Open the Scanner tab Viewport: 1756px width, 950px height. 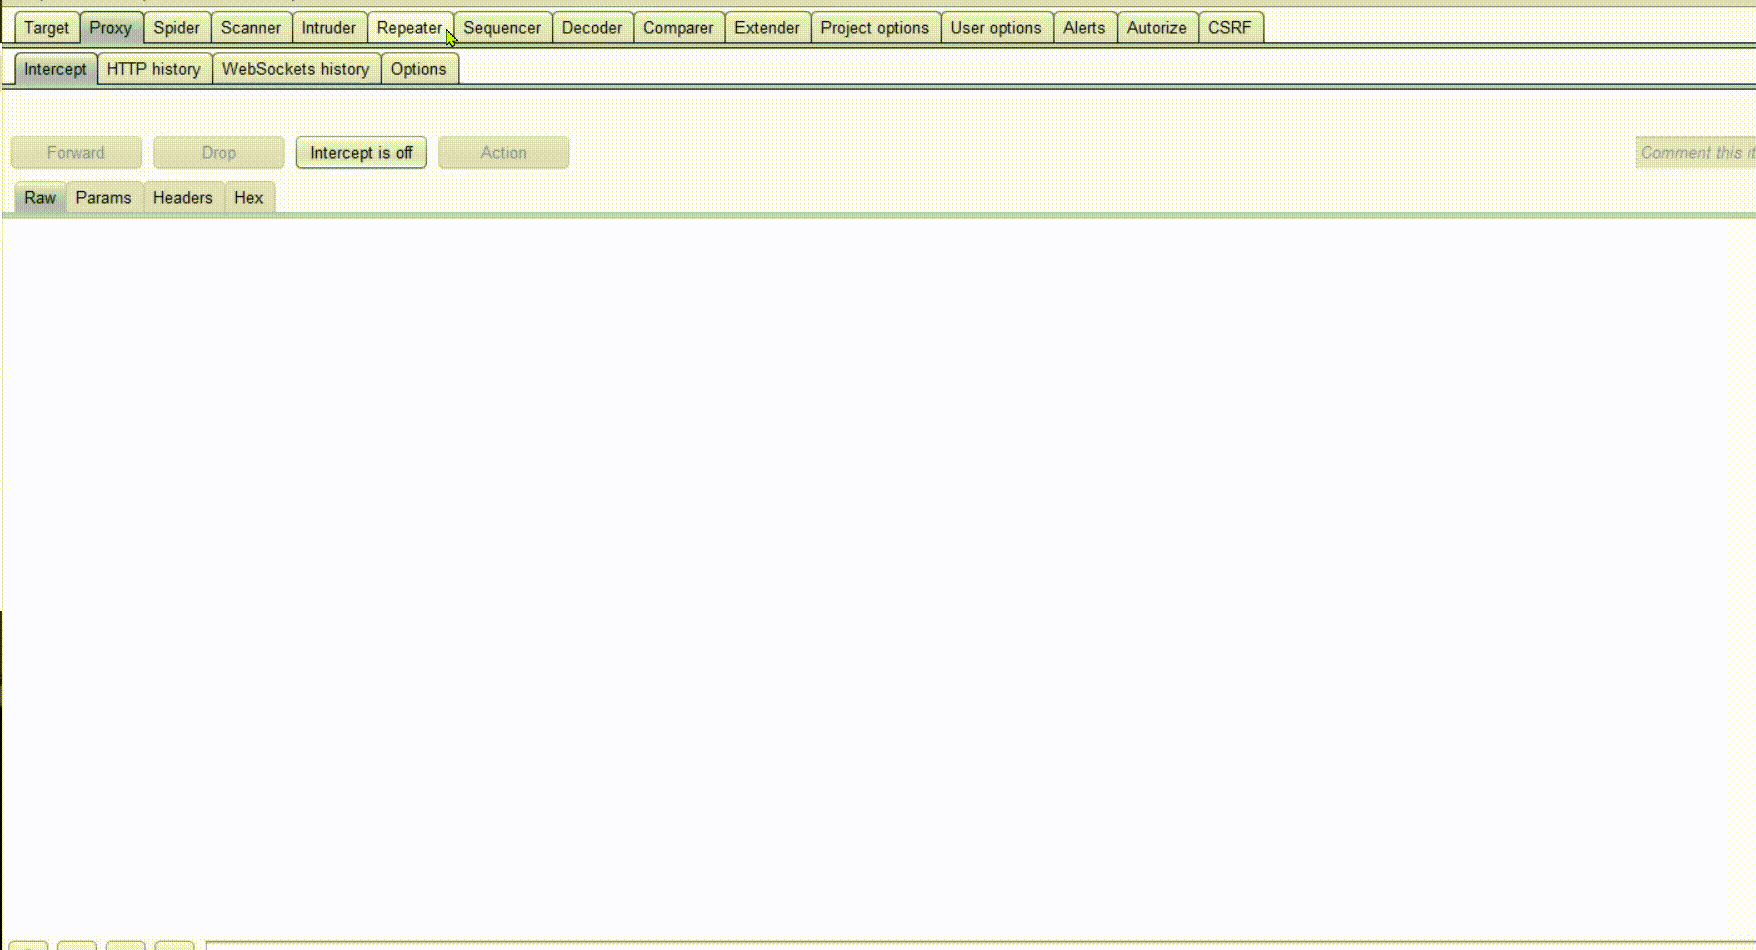(x=251, y=28)
